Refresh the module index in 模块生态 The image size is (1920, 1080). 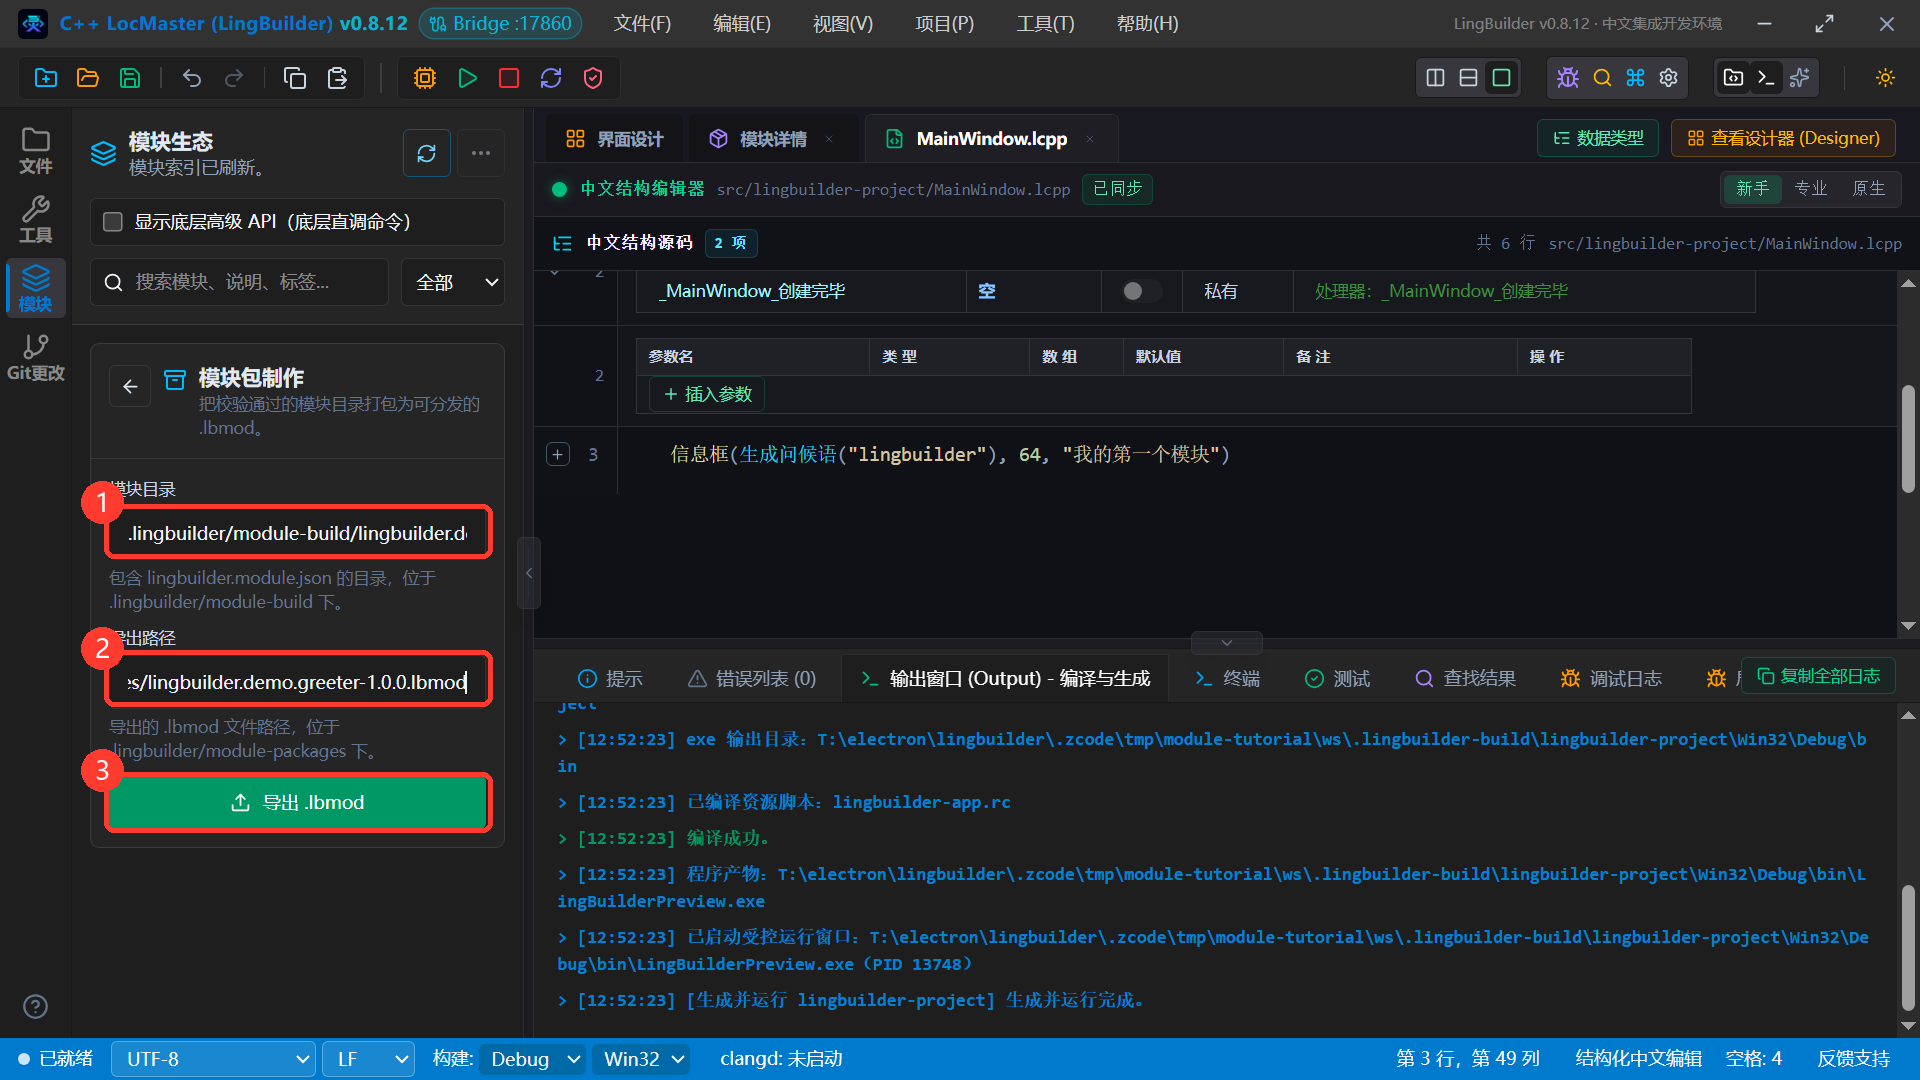pyautogui.click(x=427, y=153)
